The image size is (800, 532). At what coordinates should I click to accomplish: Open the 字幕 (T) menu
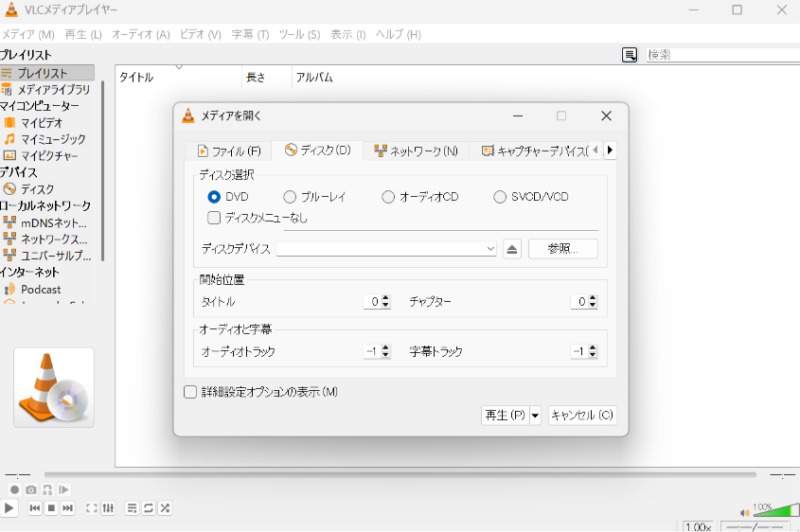point(250,35)
